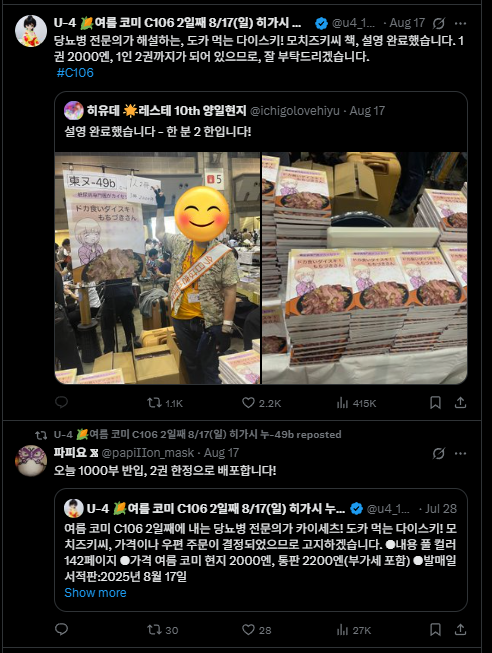This screenshot has height=653, width=492.
Task: Reply to the papiIIon_mask tweet
Action: [x=61, y=629]
